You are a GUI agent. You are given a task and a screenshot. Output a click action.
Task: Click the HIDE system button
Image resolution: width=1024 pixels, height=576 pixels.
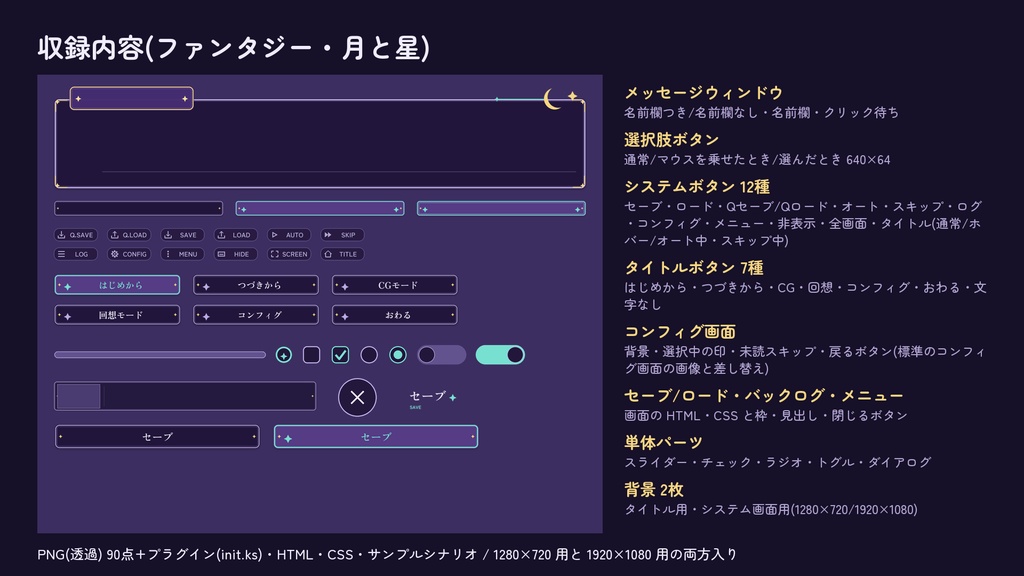pos(236,254)
